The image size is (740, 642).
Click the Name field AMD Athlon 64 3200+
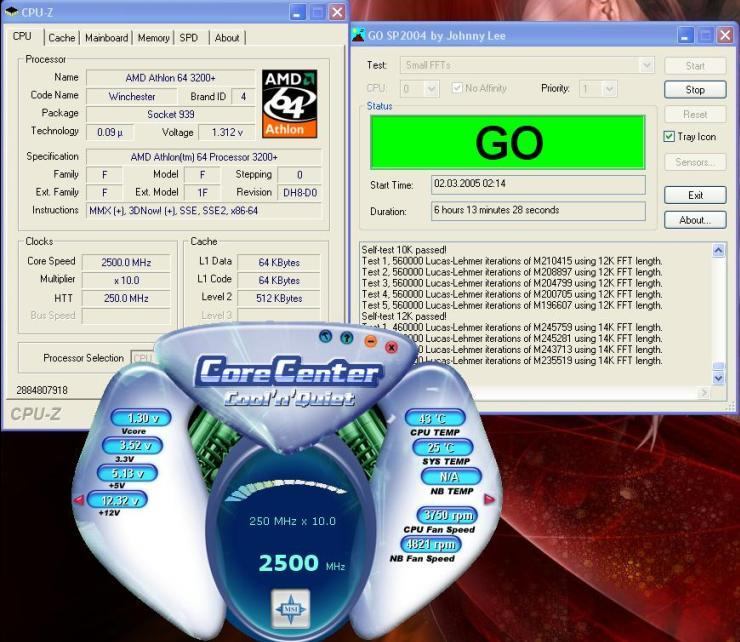170,78
